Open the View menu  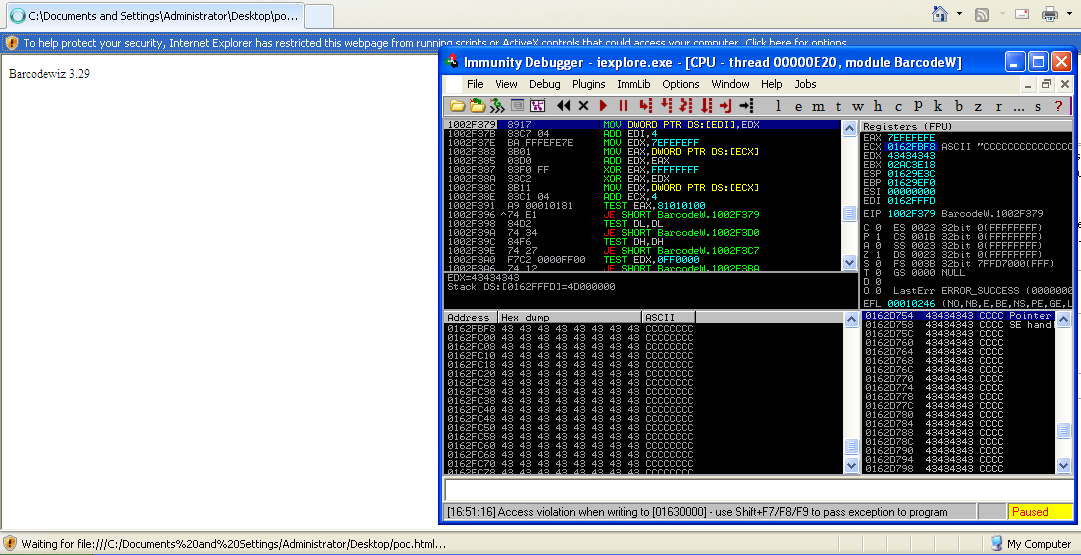tap(506, 84)
